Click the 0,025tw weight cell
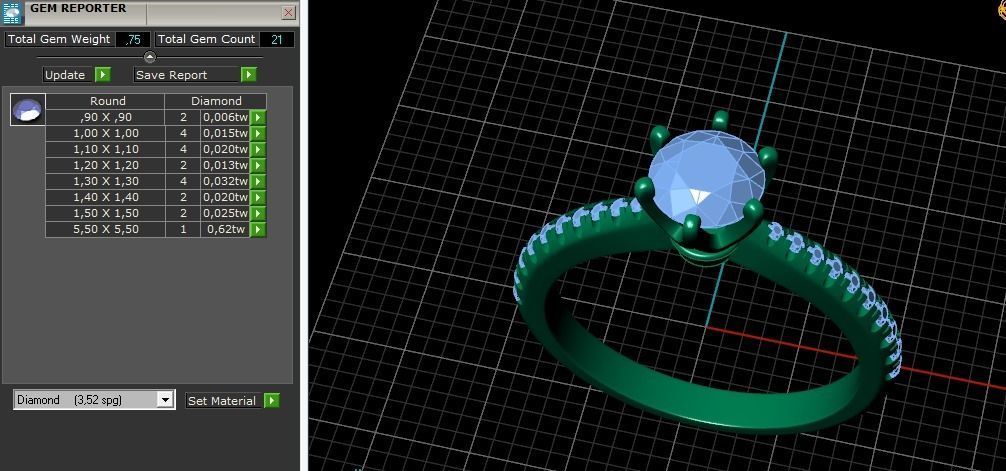Image resolution: width=1006 pixels, height=471 pixels. [225, 214]
